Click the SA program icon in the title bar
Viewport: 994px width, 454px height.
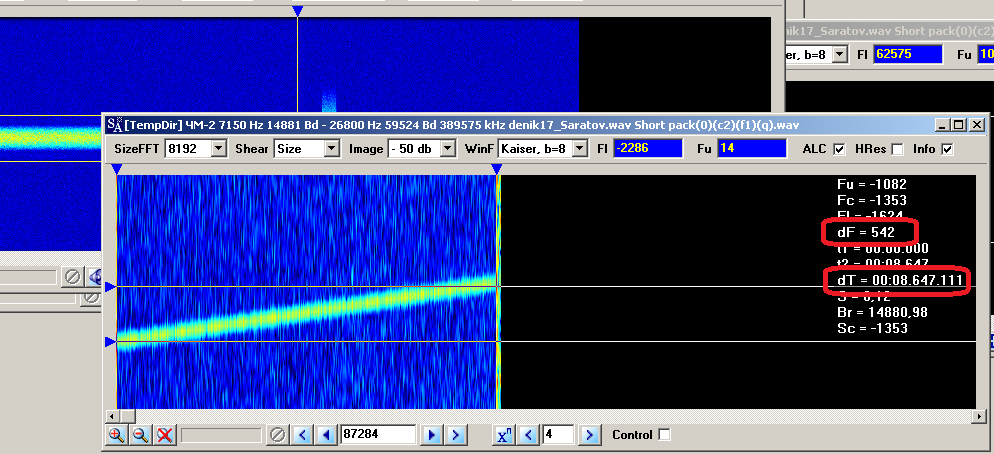tap(114, 124)
